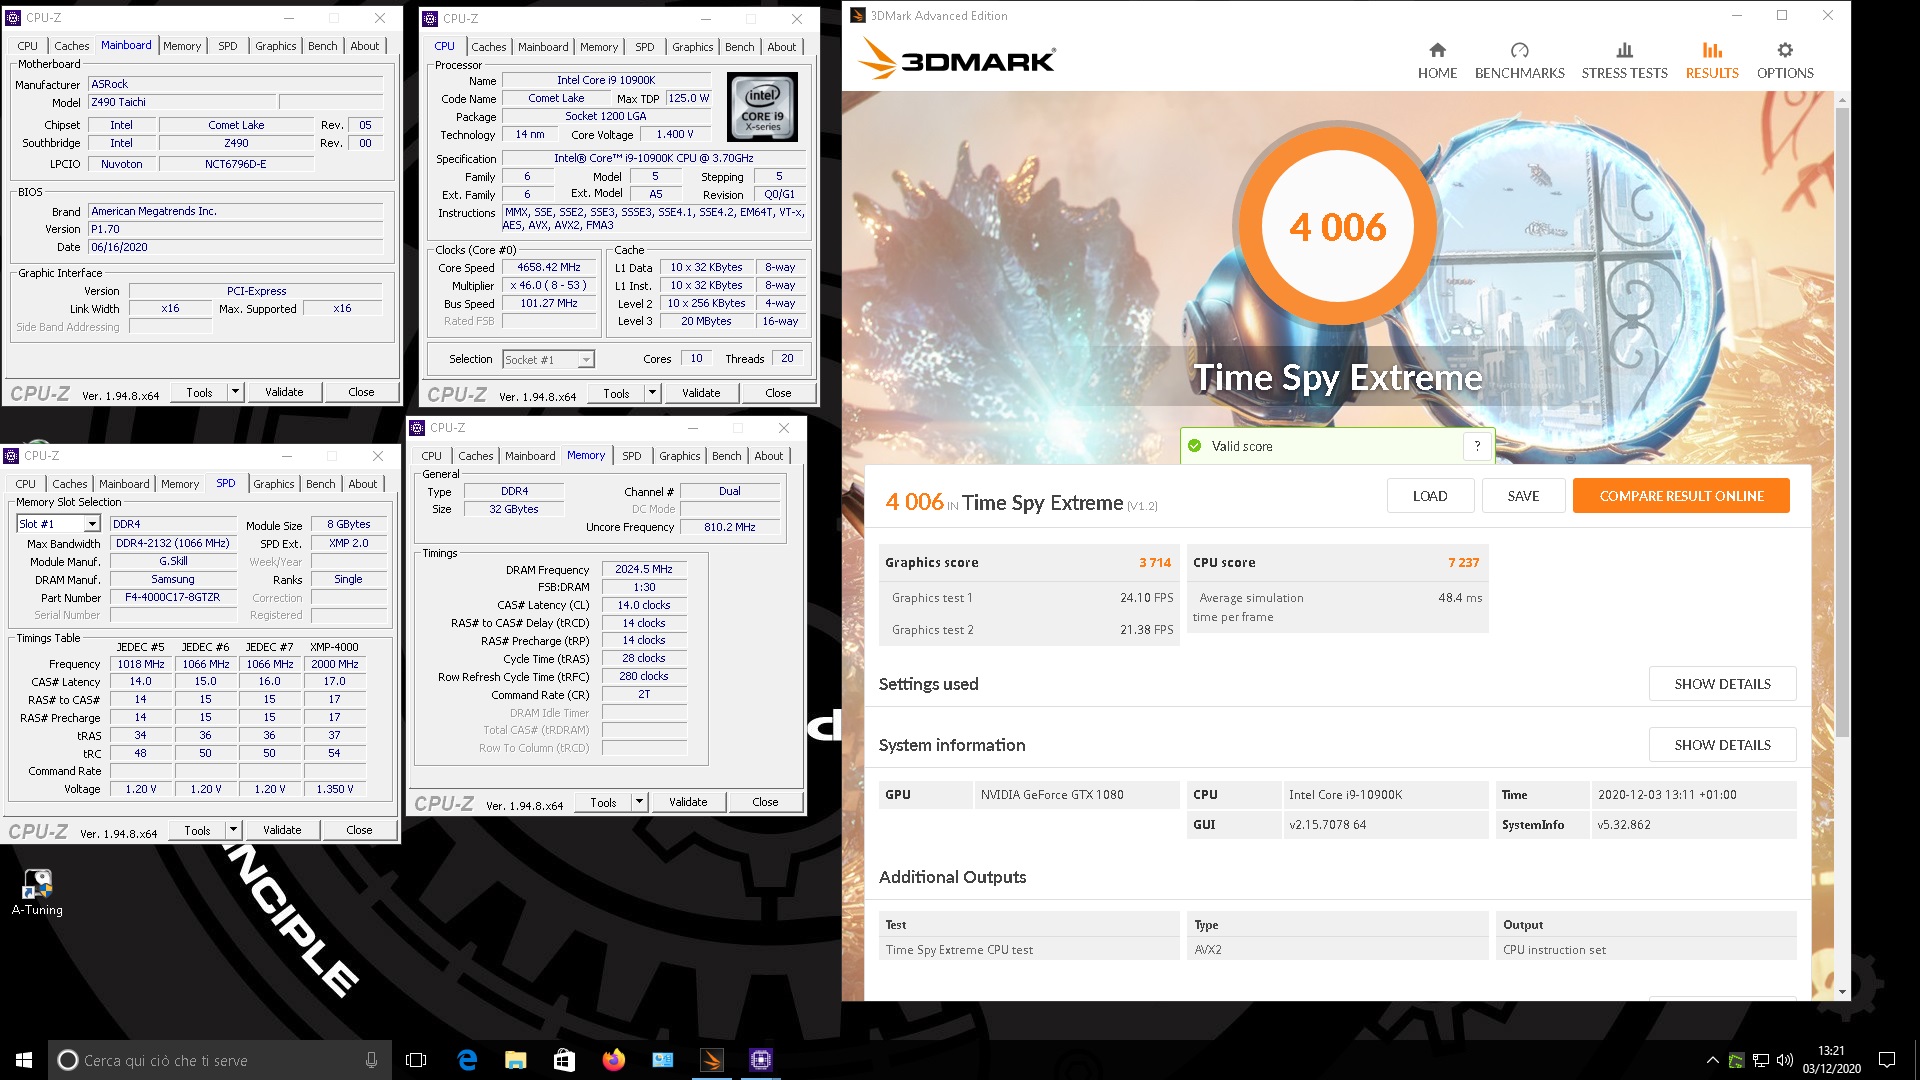Click COMPARE RESULT ONLINE button
Screen dimensions: 1920x1080
(x=1681, y=496)
